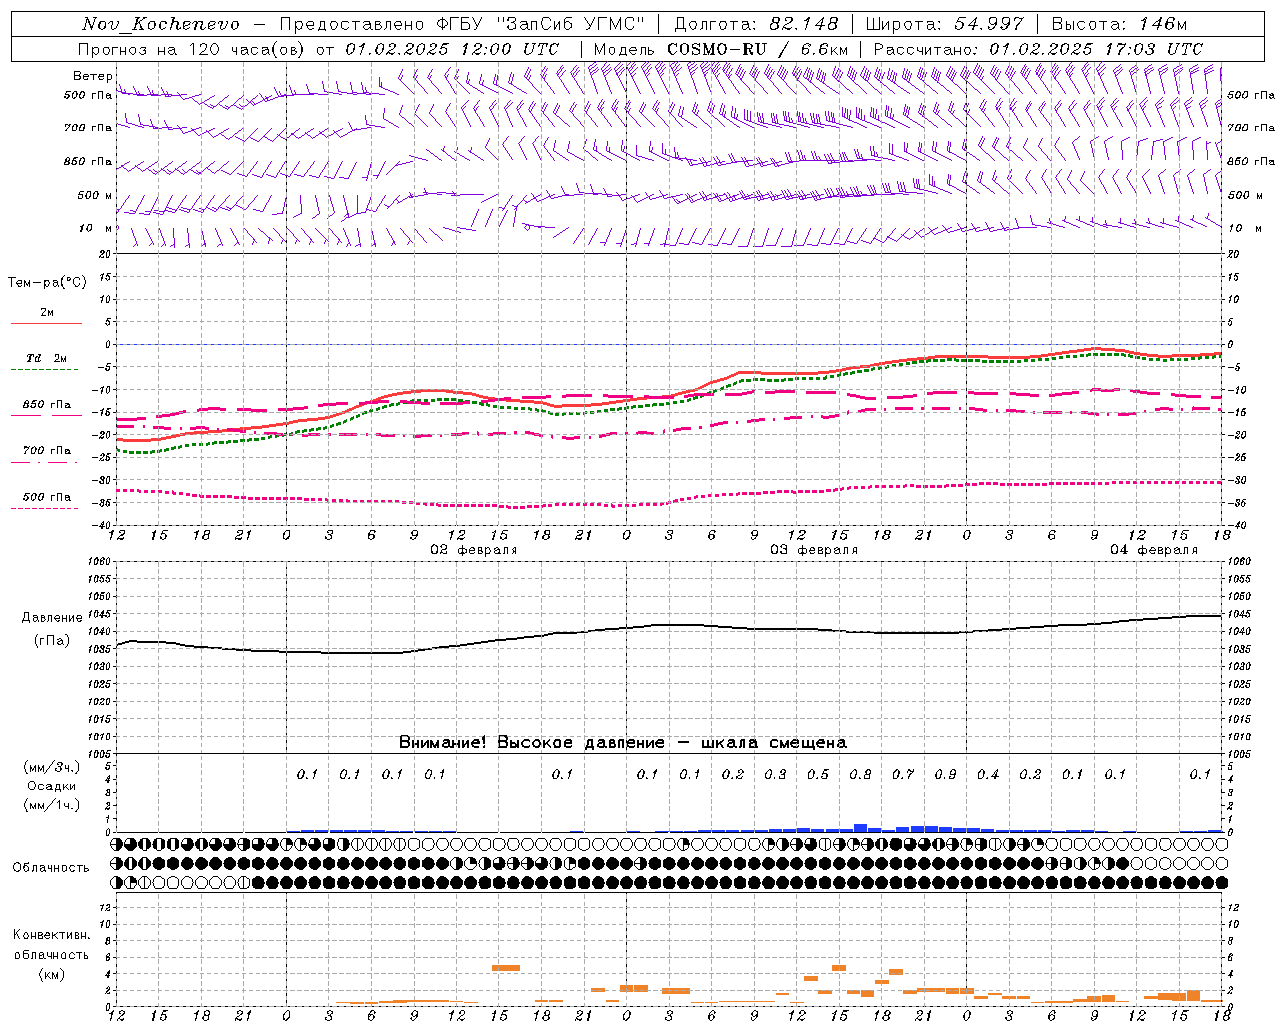This screenshot has height=1024, width=1280.
Task: Click the '(км)' convective cloud unit label
Action: pyautogui.click(x=51, y=974)
